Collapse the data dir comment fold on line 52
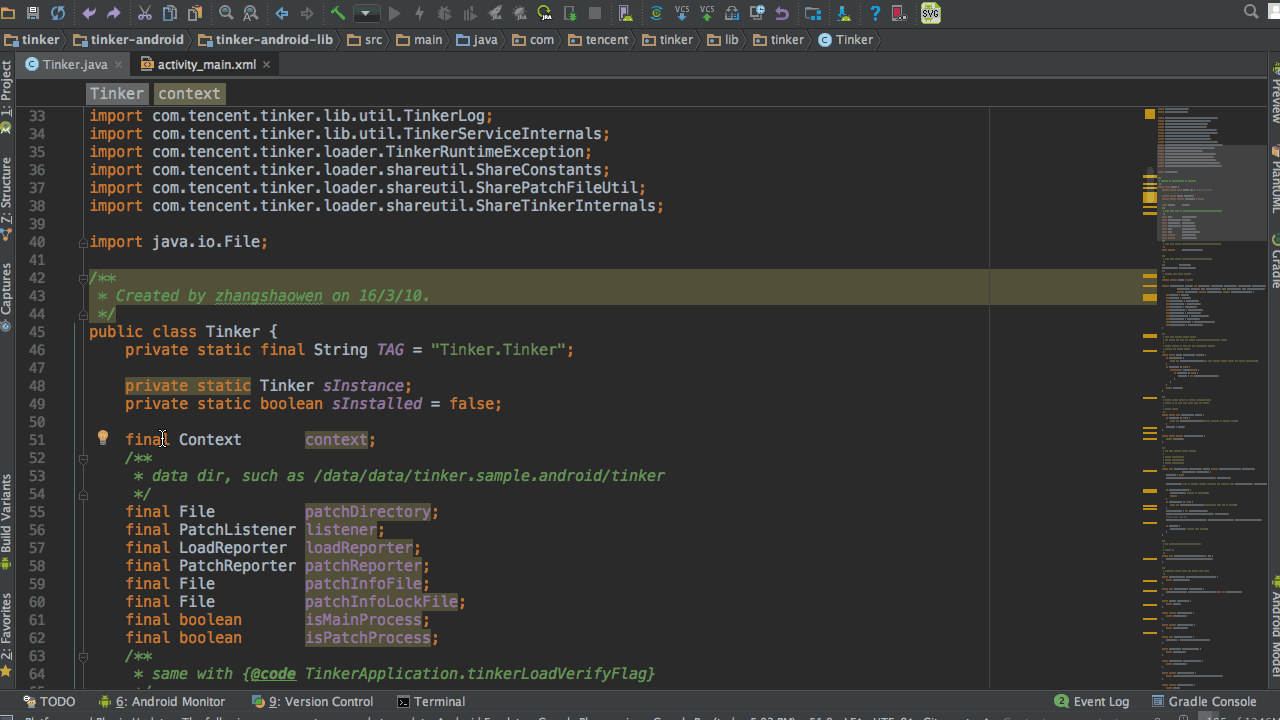 [83, 458]
